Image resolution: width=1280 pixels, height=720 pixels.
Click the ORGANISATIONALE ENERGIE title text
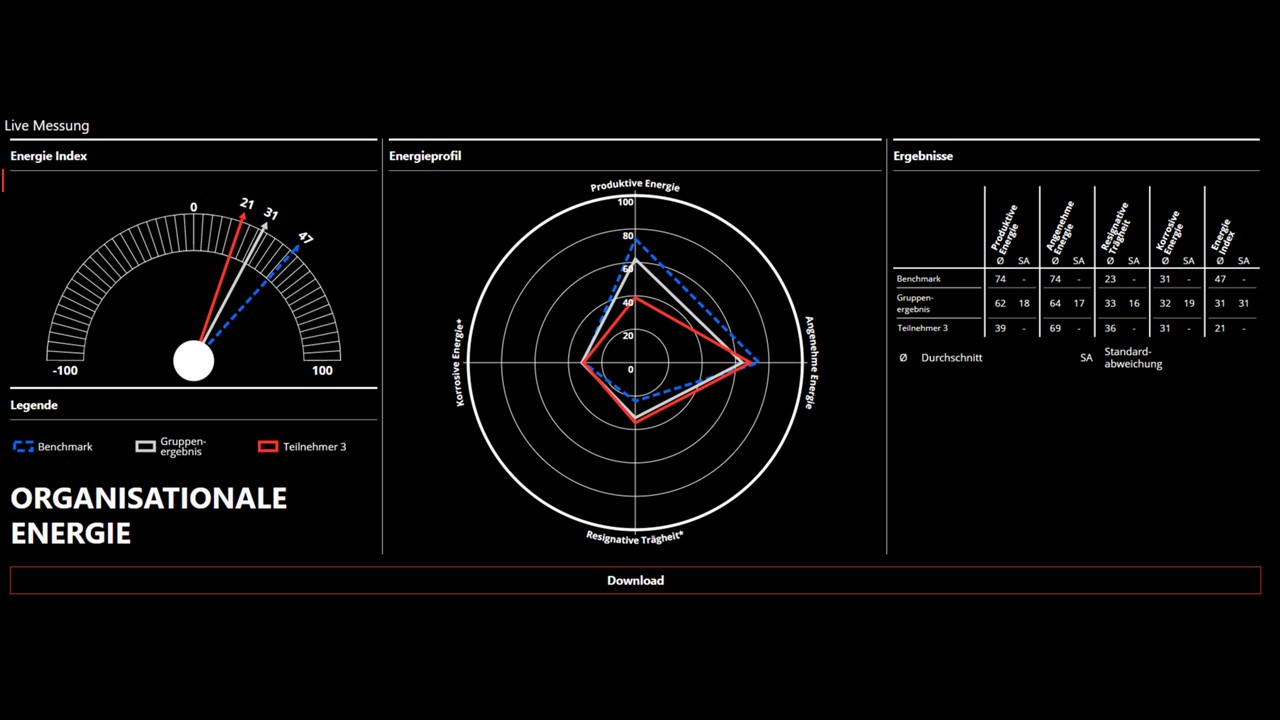(x=149, y=515)
